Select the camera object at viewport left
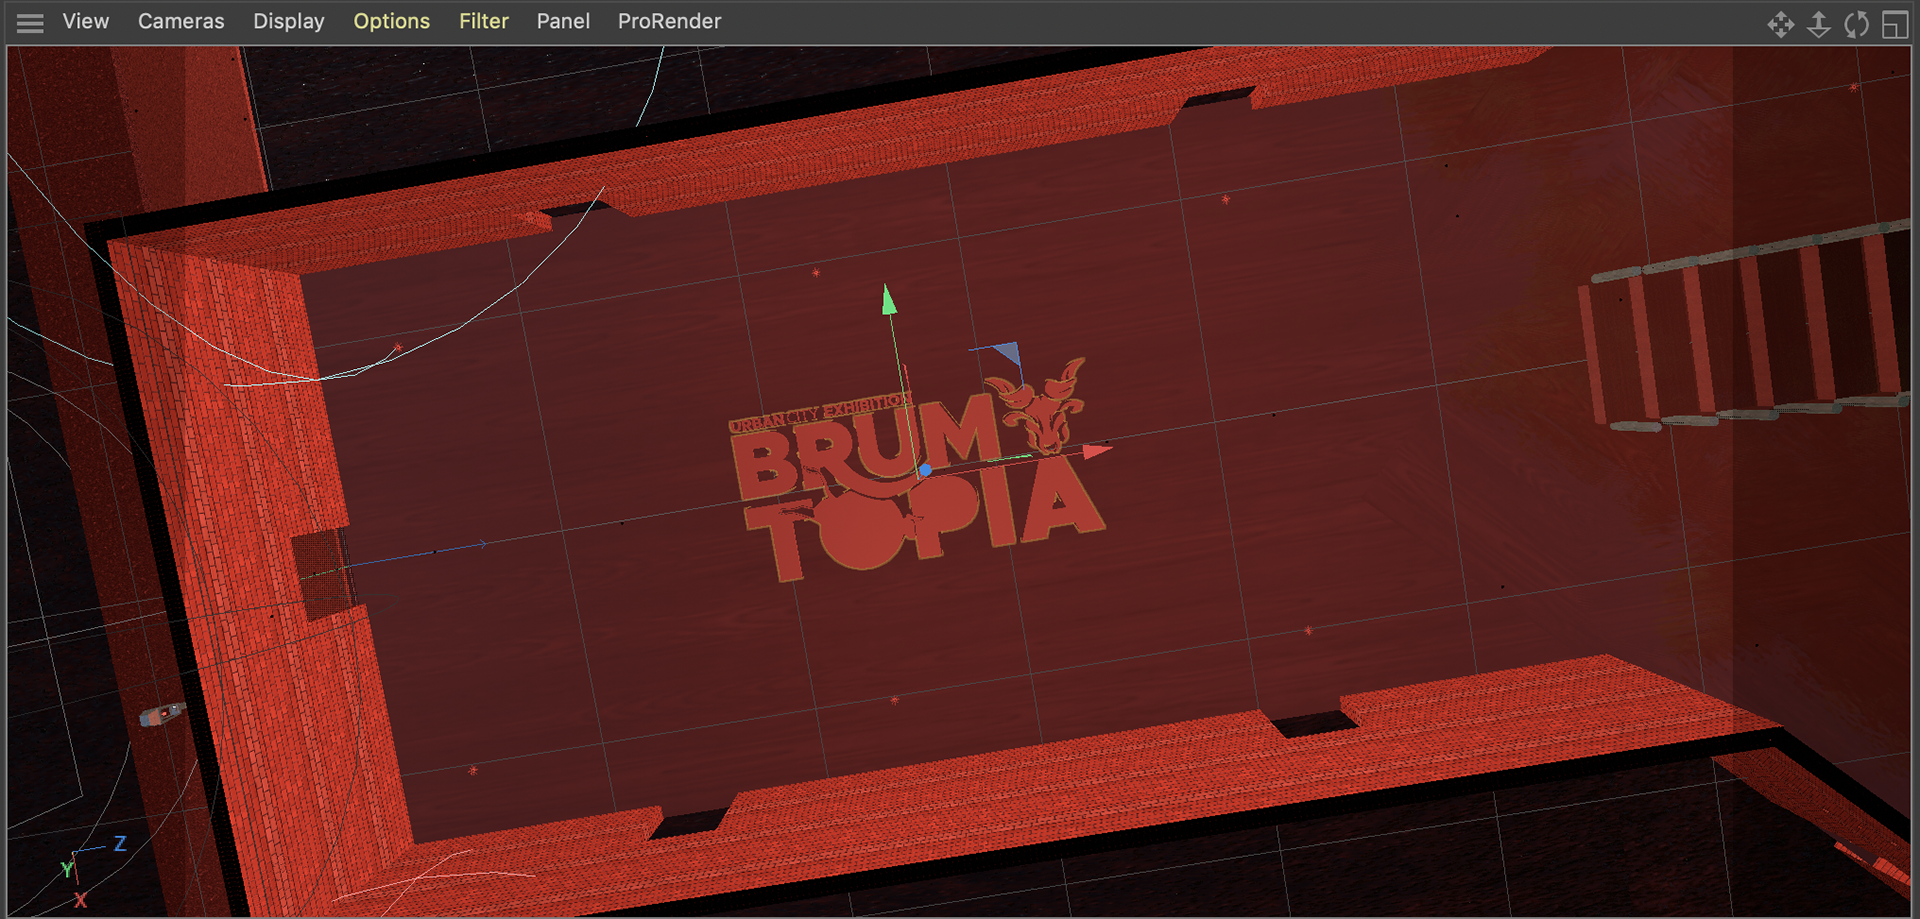The image size is (1920, 919). (x=162, y=714)
